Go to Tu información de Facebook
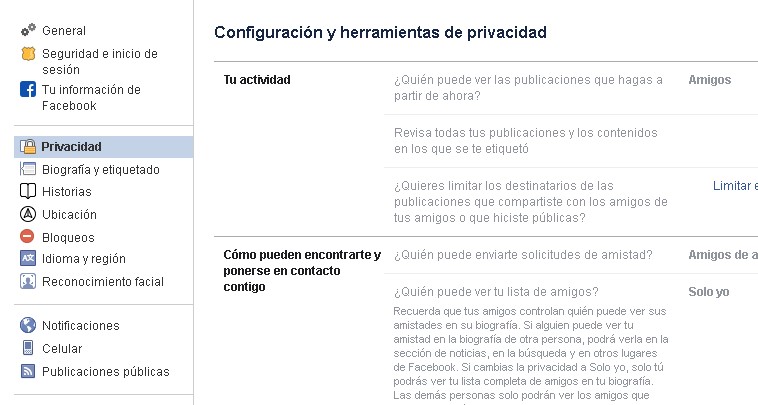This screenshot has height=405, width=758. click(x=91, y=97)
